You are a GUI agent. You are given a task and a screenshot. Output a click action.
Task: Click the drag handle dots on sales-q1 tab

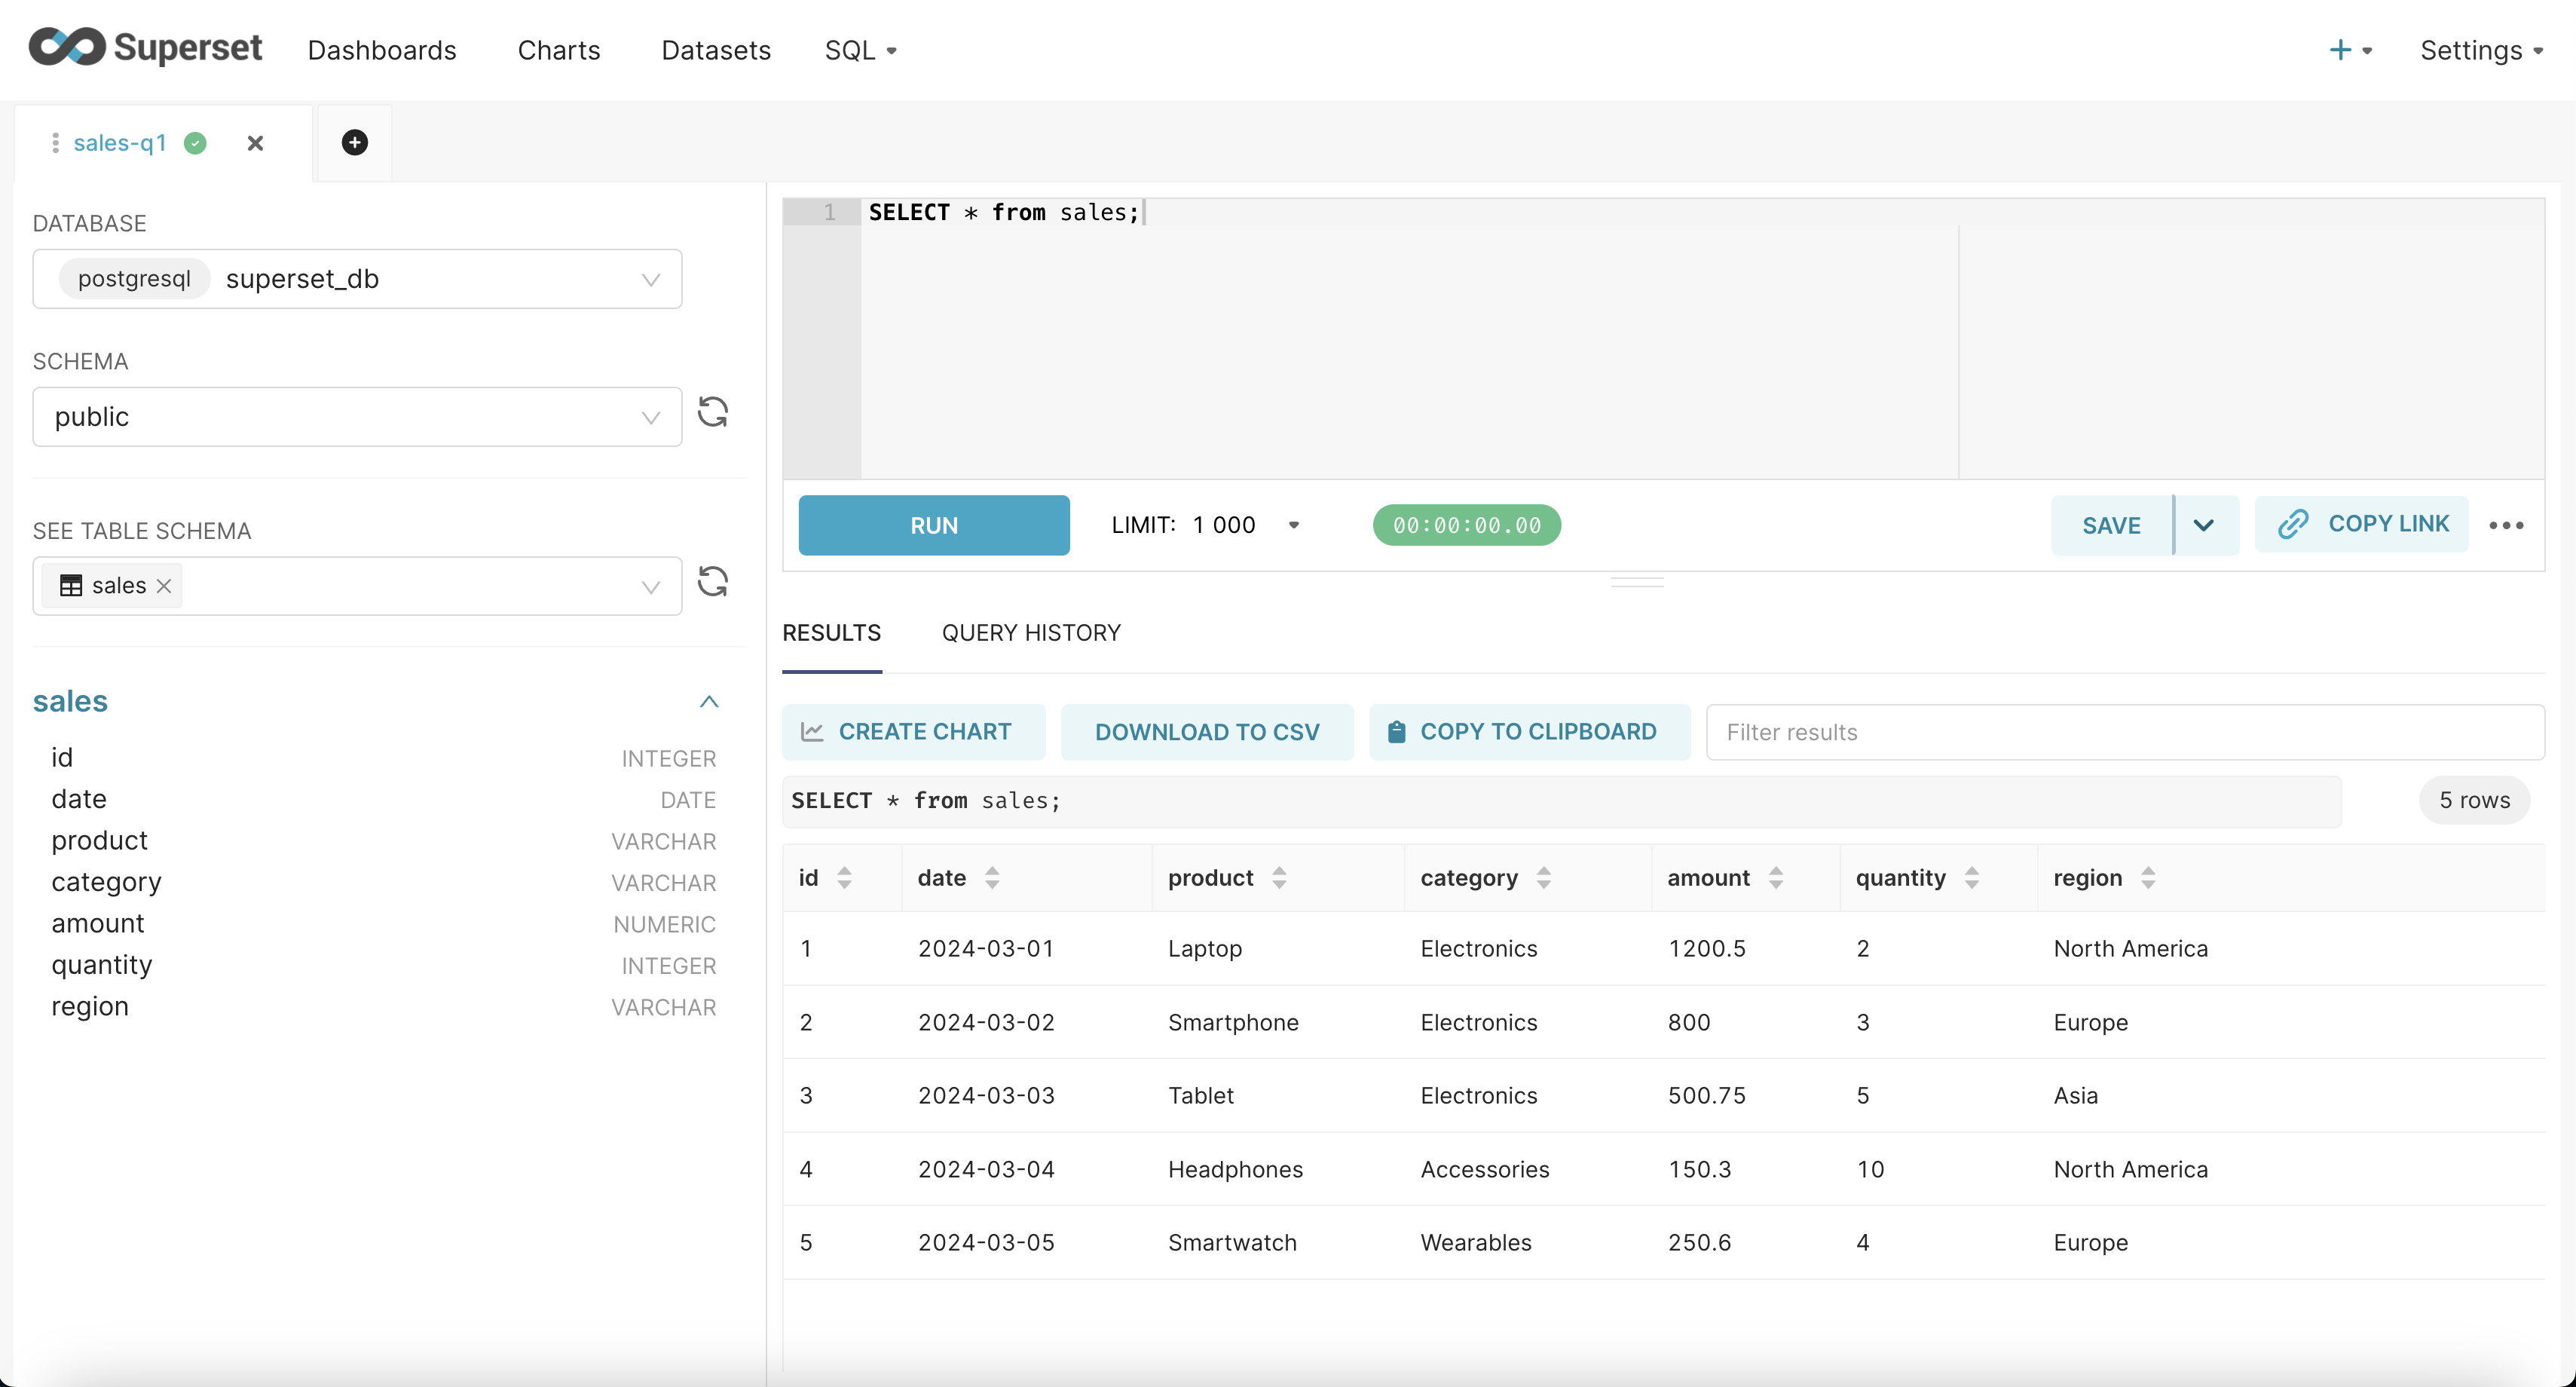[55, 143]
